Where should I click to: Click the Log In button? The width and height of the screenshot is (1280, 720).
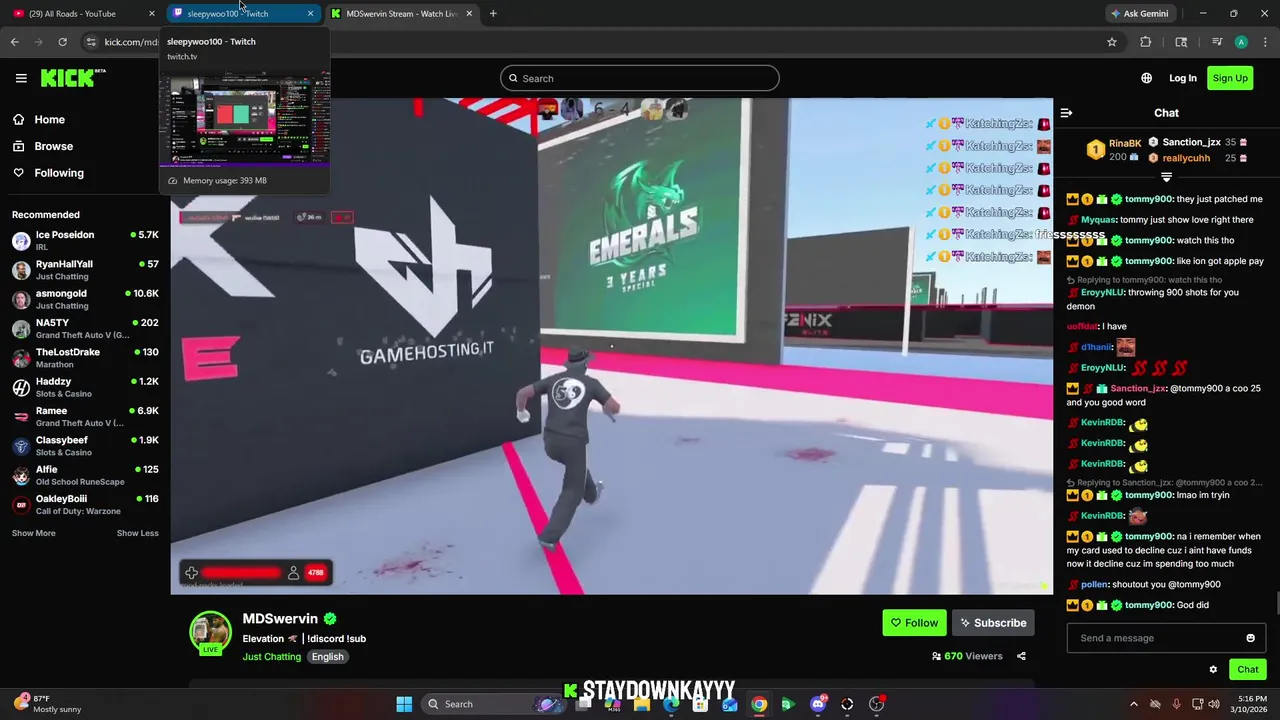pyautogui.click(x=1183, y=78)
